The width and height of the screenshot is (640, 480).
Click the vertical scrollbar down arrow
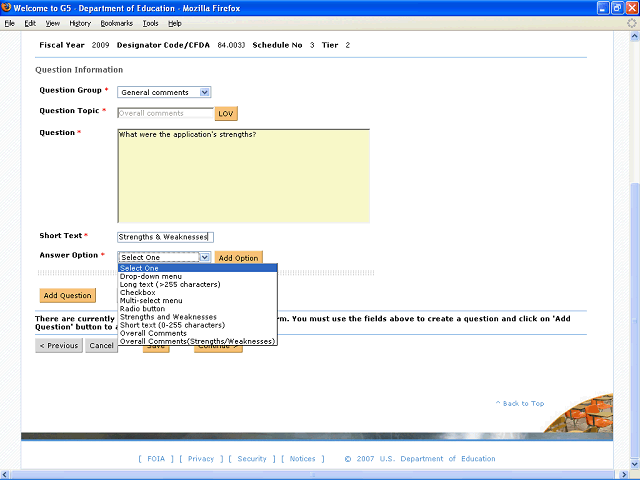(x=635, y=464)
